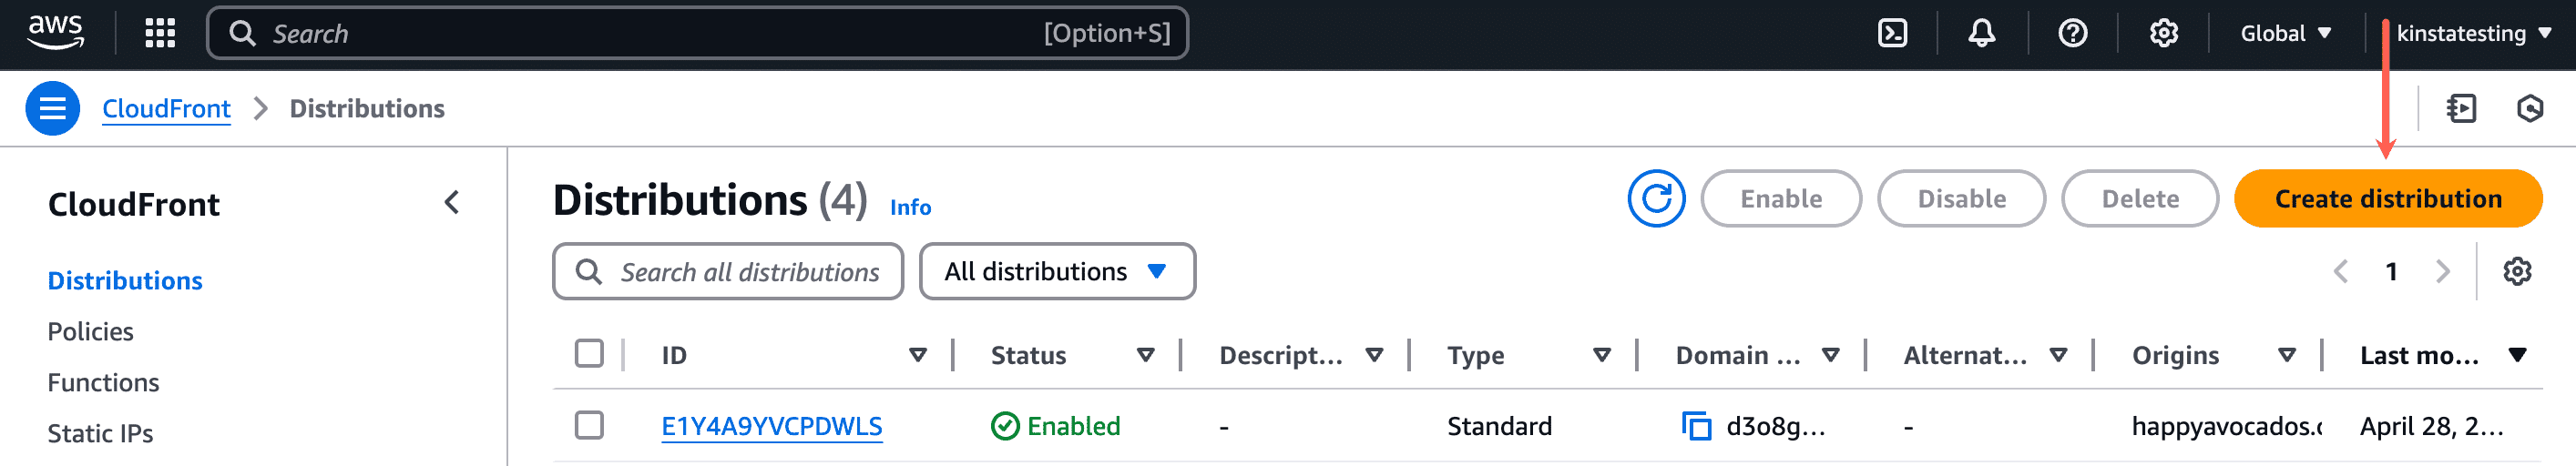Open Functions in the sidebar
Viewport: 2576px width, 466px height.
coord(103,382)
